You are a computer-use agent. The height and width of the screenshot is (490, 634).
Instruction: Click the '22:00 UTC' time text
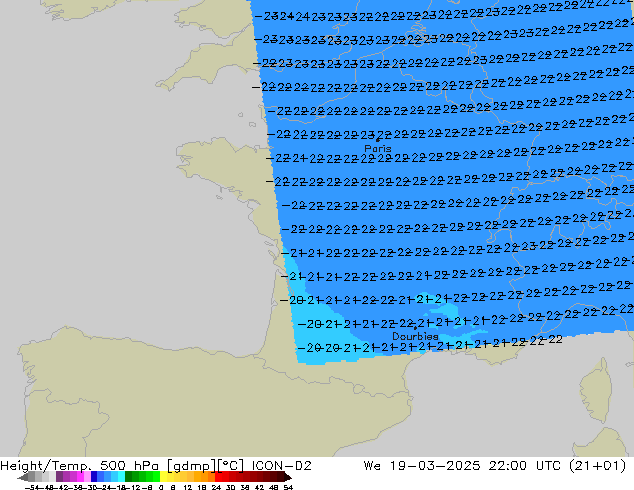coord(524,466)
